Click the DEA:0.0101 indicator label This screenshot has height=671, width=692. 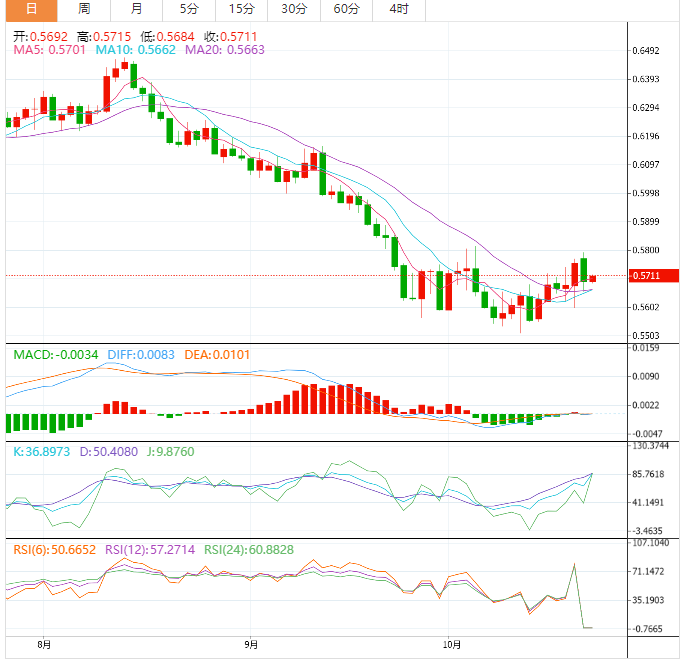click(x=217, y=355)
